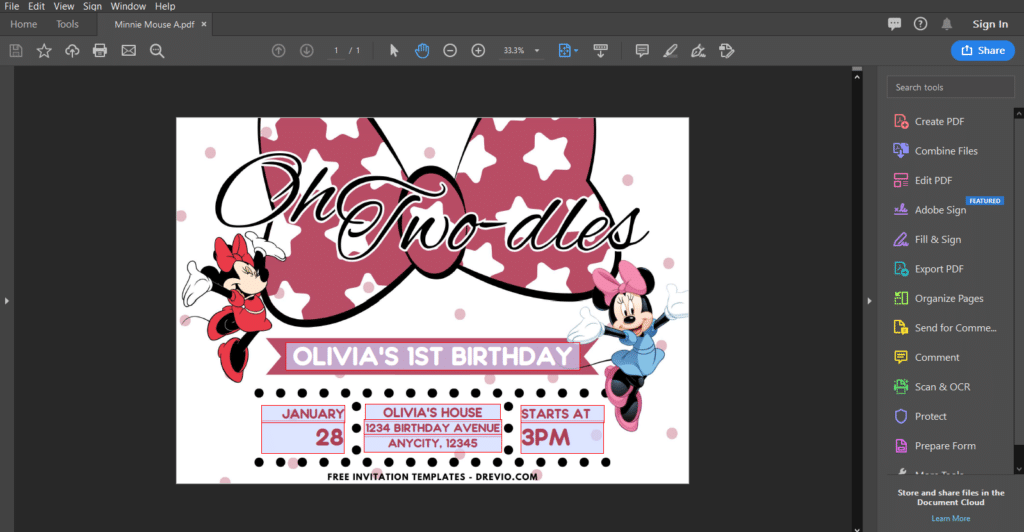
Task: Add file to starred with star icon
Action: 44,50
